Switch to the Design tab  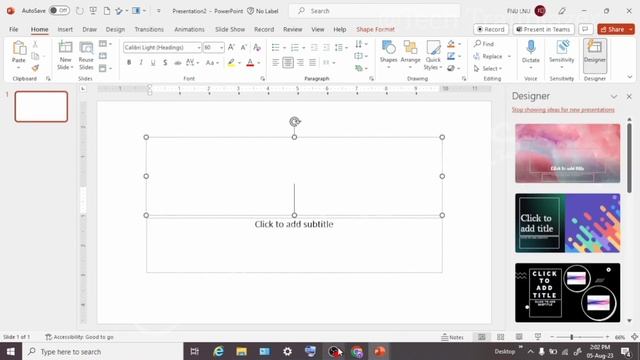[x=115, y=29]
